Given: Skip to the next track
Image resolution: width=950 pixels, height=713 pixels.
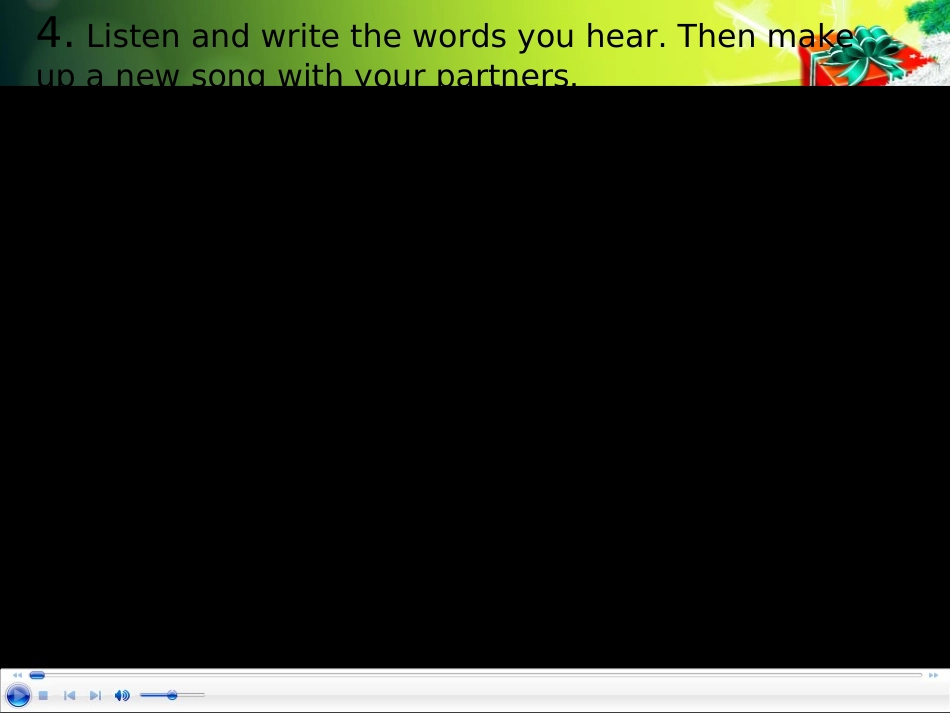Looking at the screenshot, I should [95, 695].
